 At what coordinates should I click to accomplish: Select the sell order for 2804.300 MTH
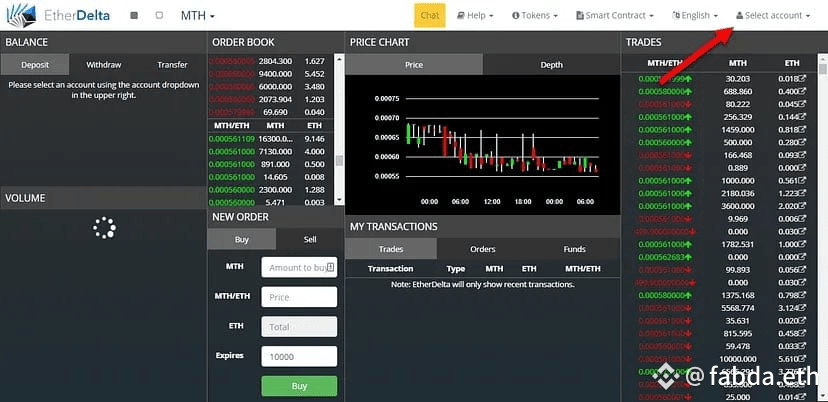click(271, 61)
